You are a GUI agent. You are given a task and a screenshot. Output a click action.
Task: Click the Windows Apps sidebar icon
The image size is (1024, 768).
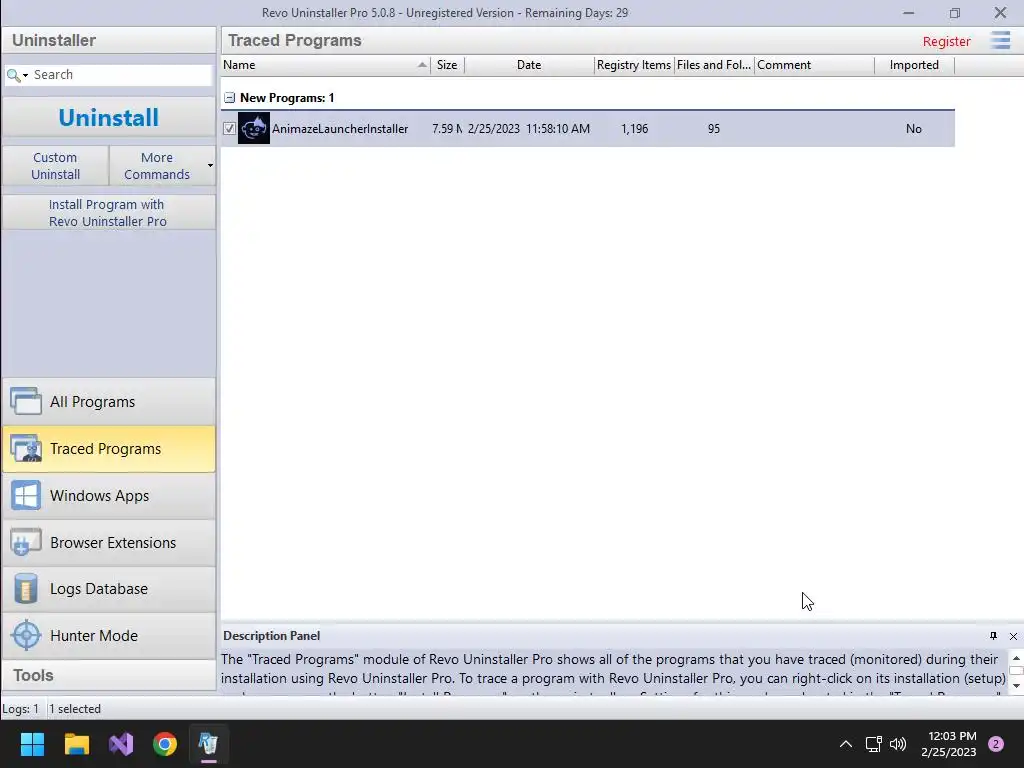click(26, 496)
